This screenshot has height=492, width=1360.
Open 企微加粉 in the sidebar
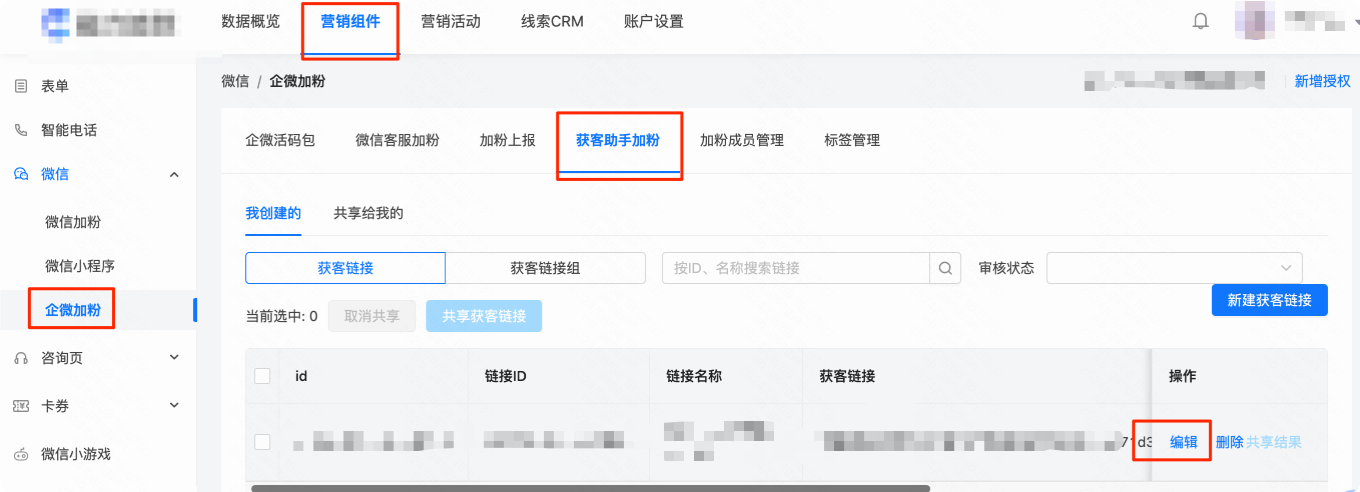coord(73,310)
